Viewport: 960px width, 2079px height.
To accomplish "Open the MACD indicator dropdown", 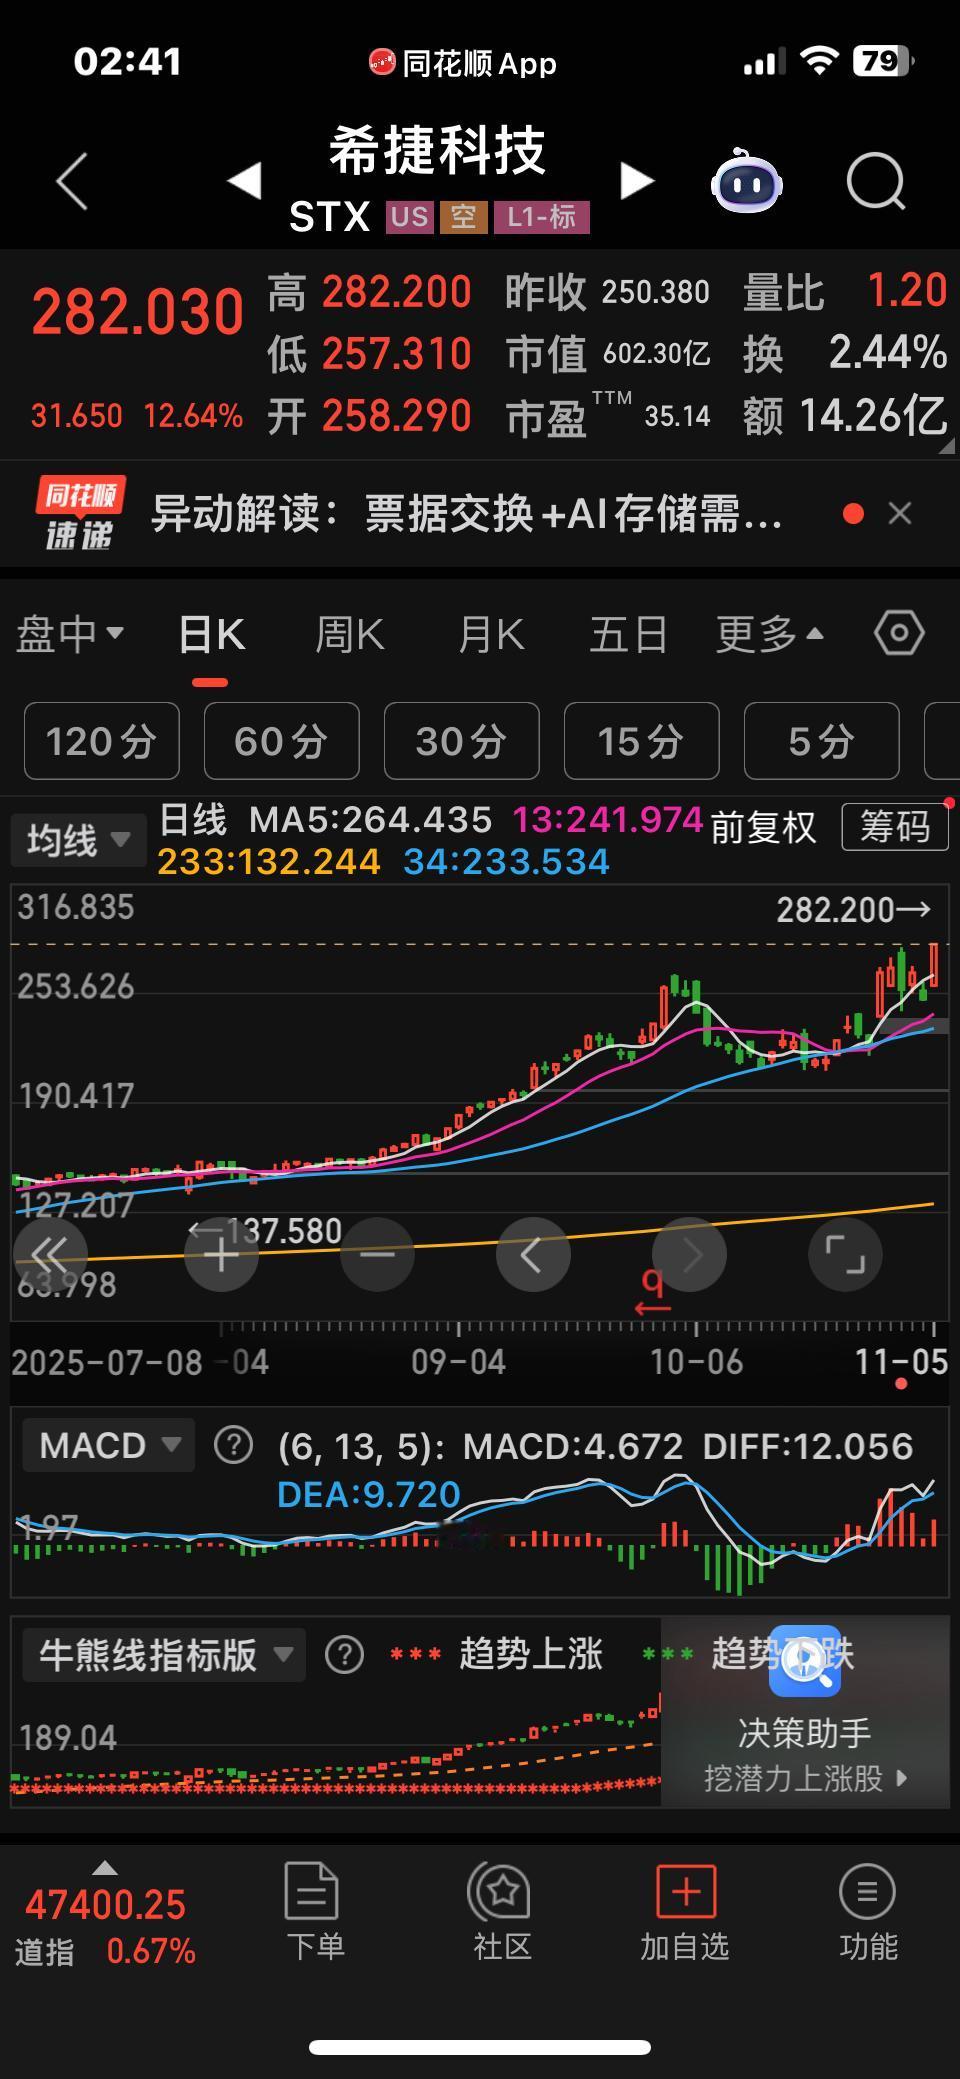I will [x=108, y=1445].
